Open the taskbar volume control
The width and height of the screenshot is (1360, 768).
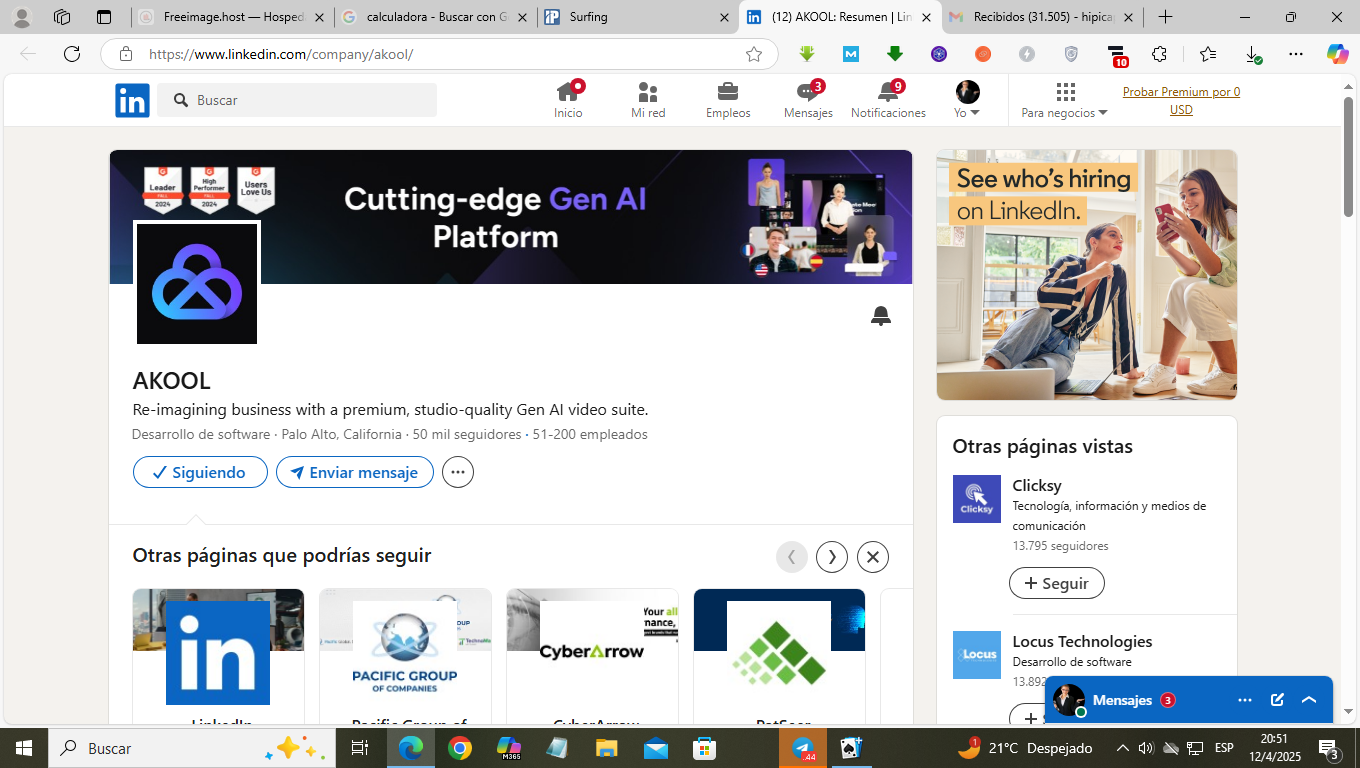coord(1146,748)
